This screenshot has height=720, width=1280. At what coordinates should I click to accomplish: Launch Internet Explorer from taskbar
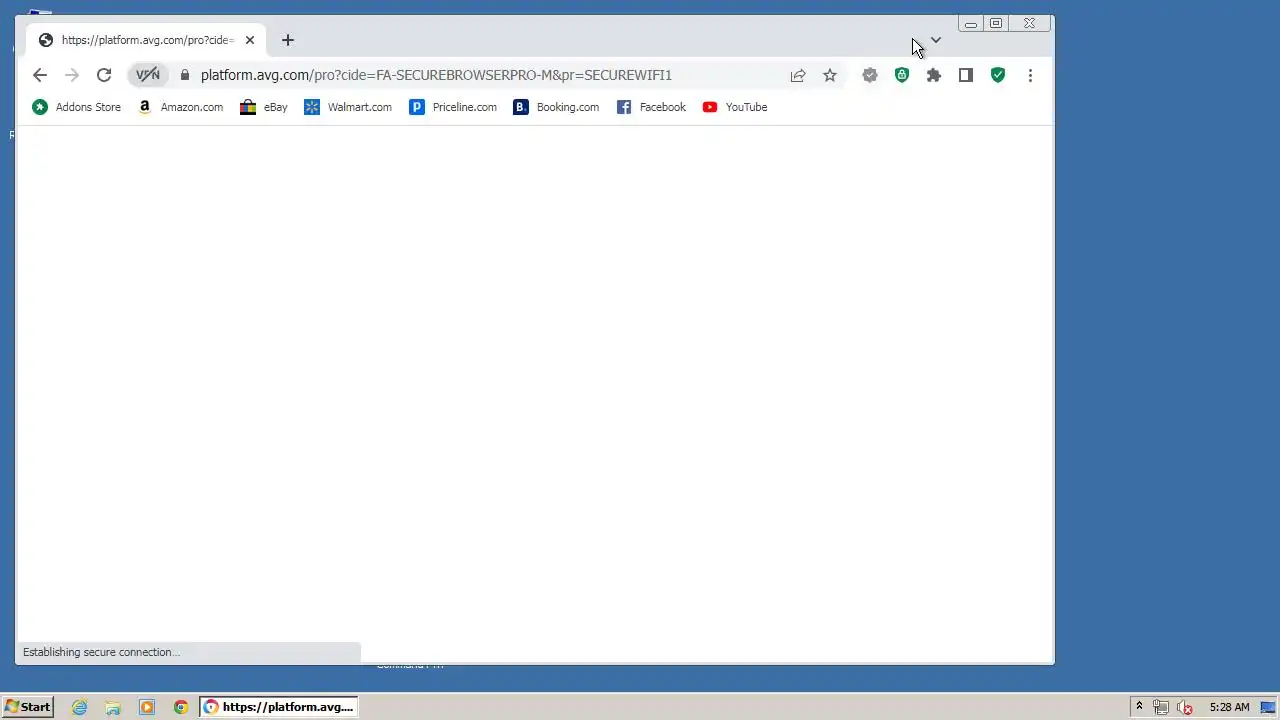(x=80, y=707)
